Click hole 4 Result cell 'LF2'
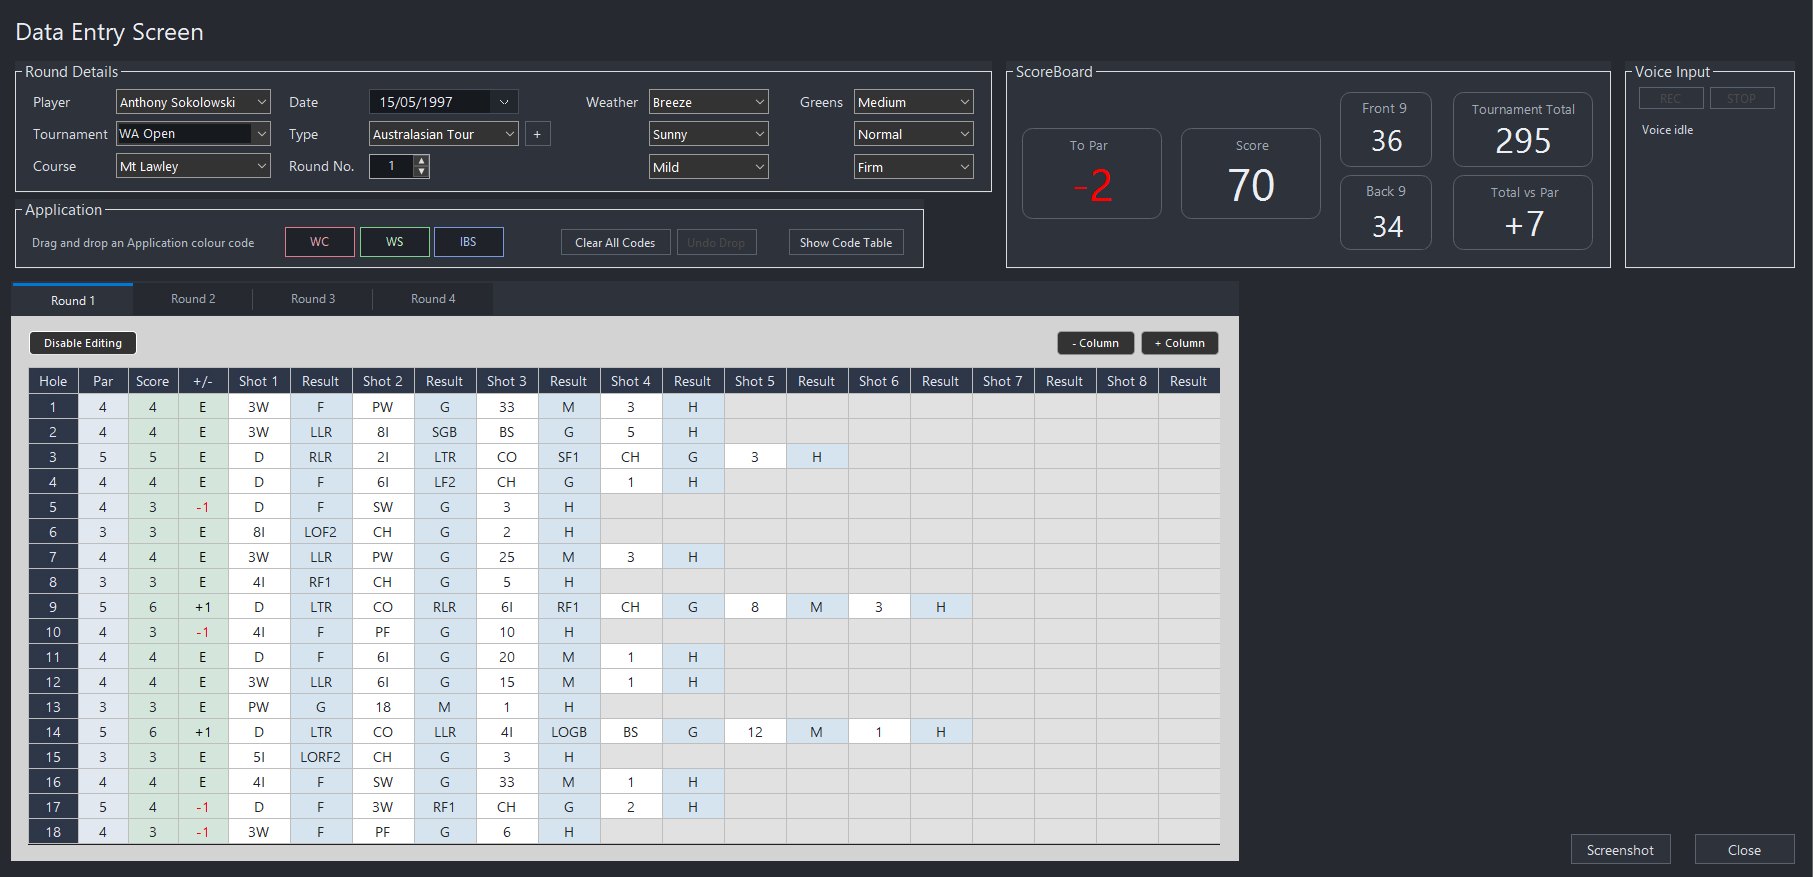Screen dimensions: 1813x877 445,482
